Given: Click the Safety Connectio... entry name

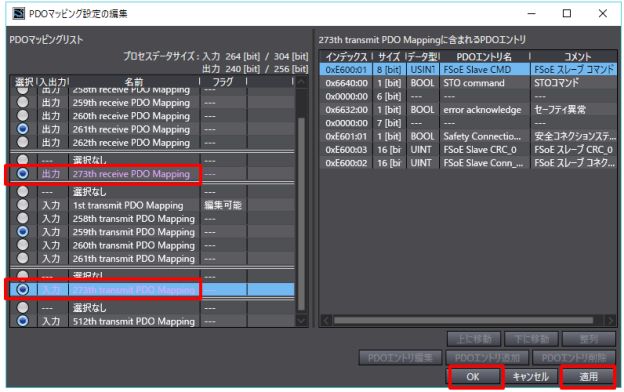Looking at the screenshot, I should [482, 136].
